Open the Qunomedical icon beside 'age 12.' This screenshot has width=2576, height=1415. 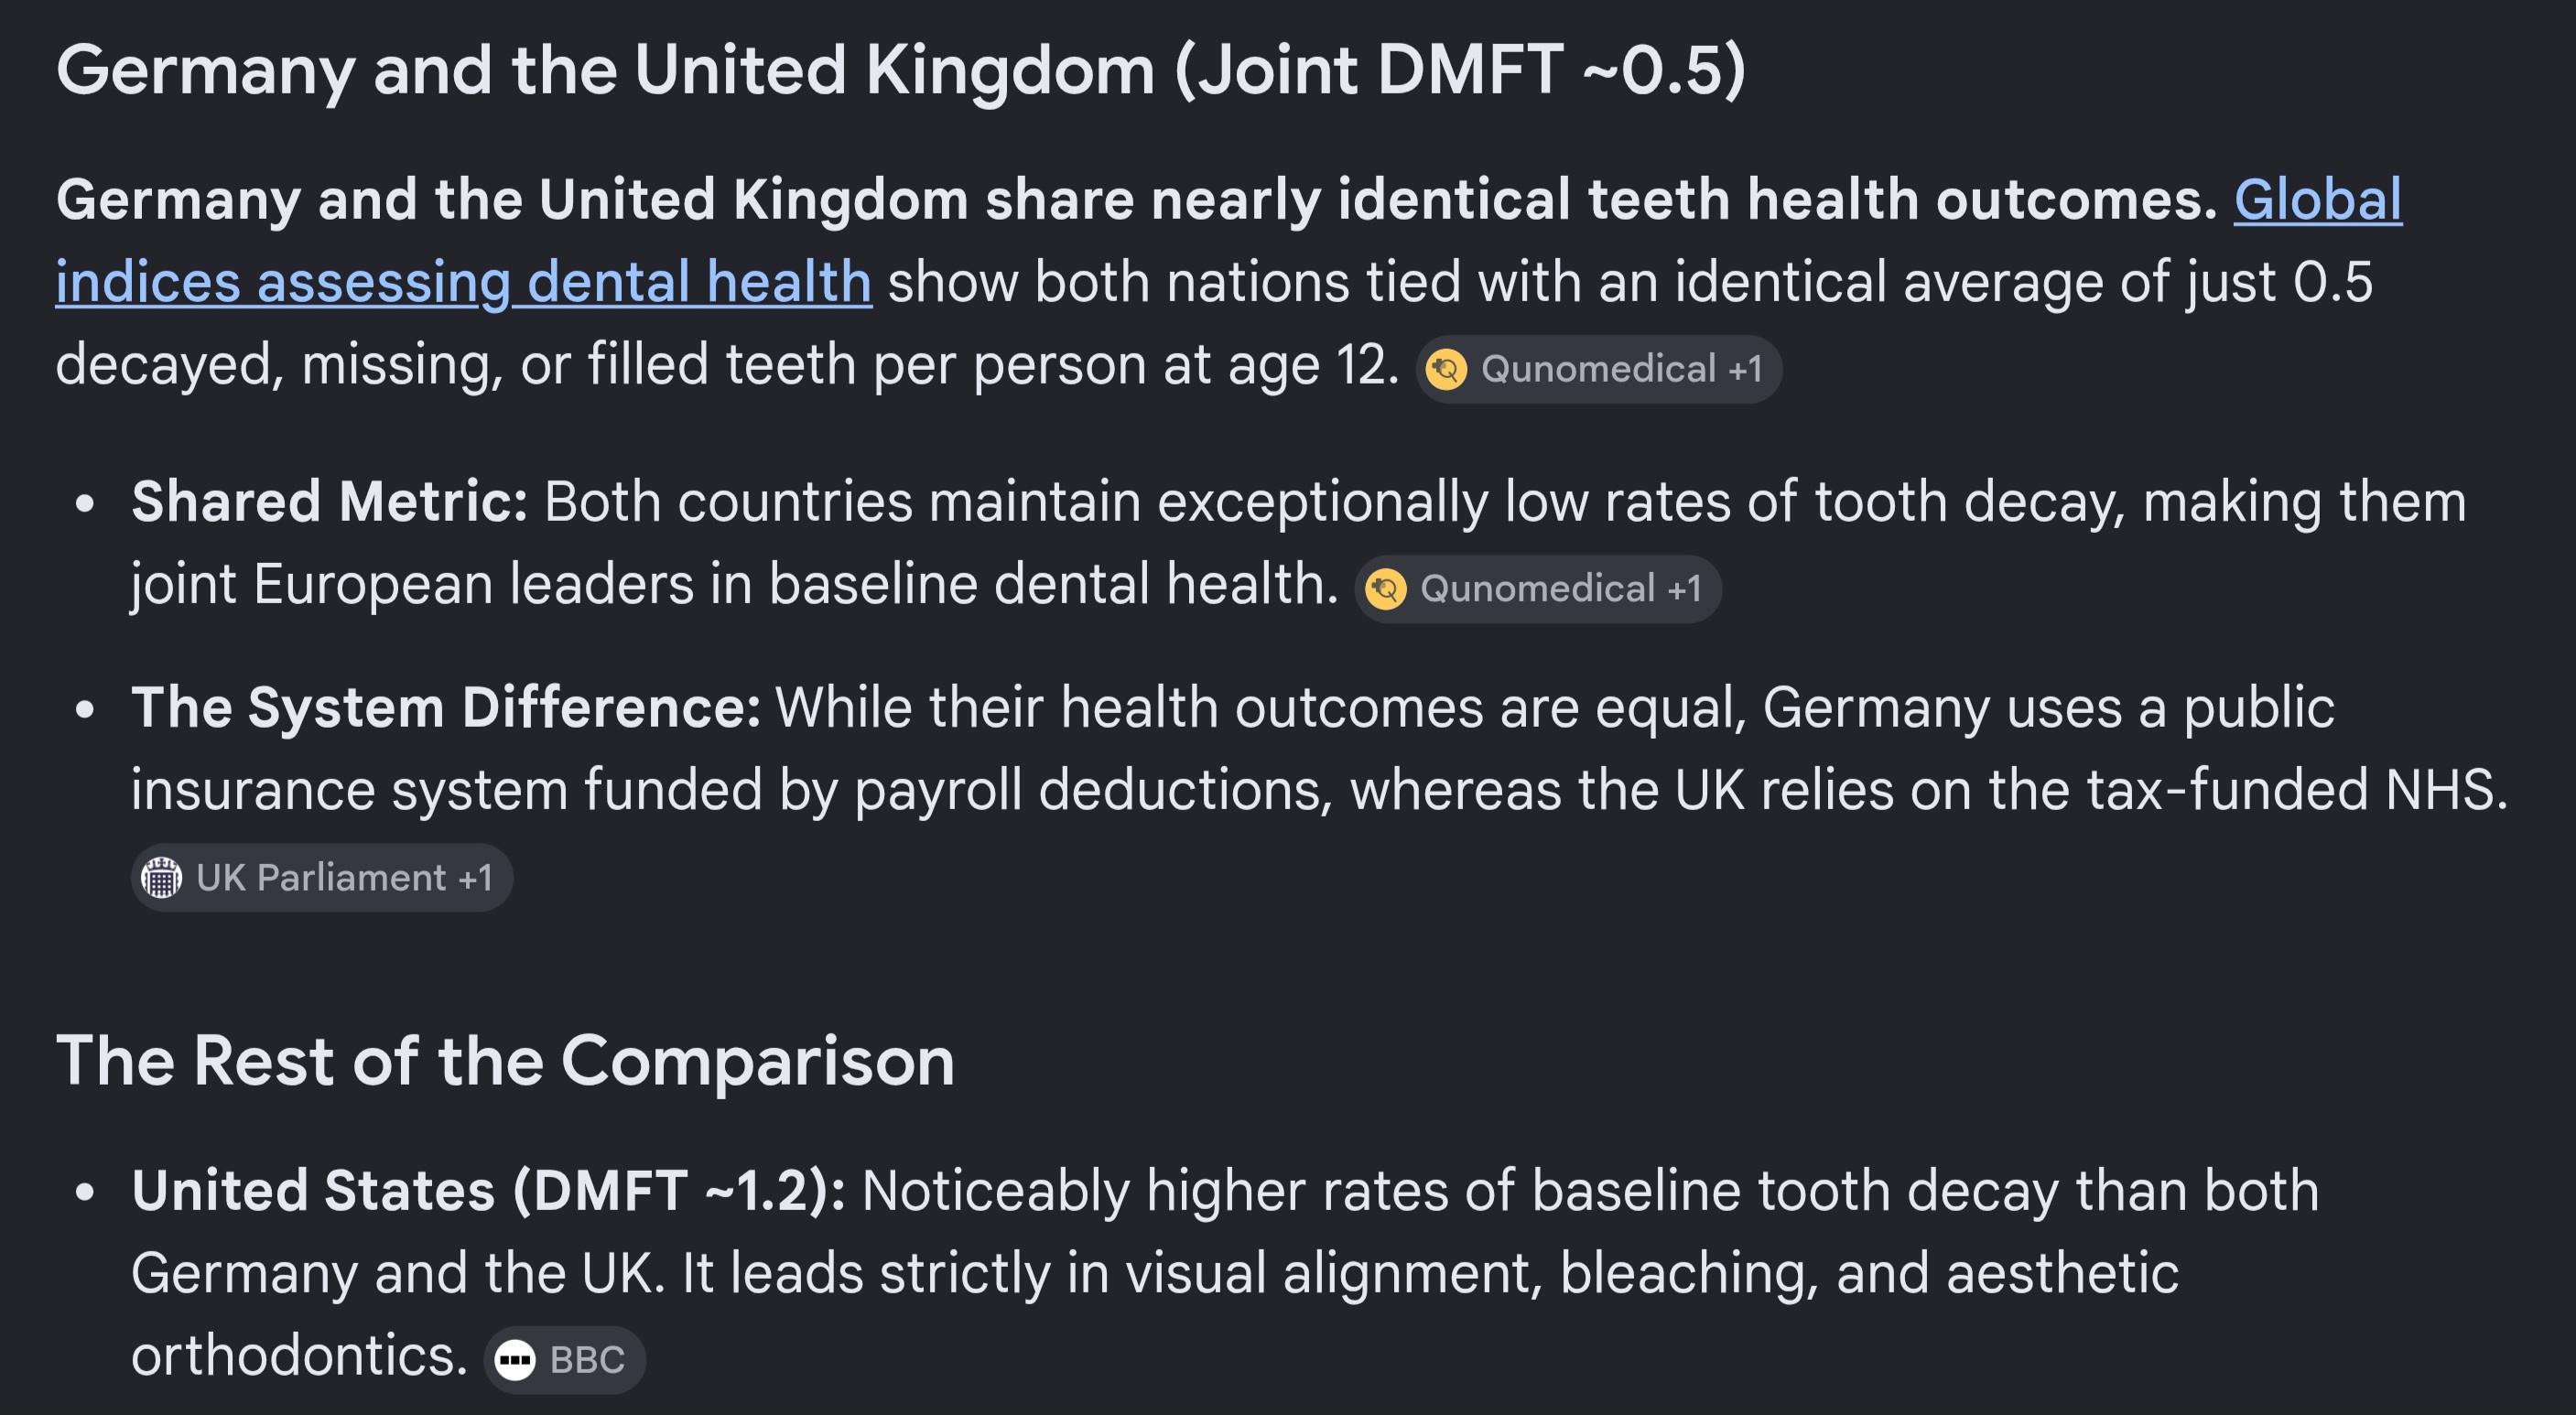pyautogui.click(x=1446, y=369)
